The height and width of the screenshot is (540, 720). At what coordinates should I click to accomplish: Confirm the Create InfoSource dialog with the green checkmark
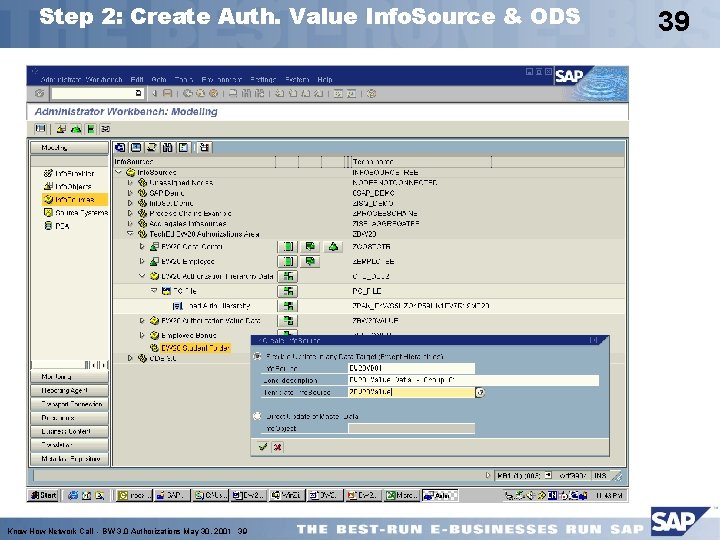coord(263,447)
